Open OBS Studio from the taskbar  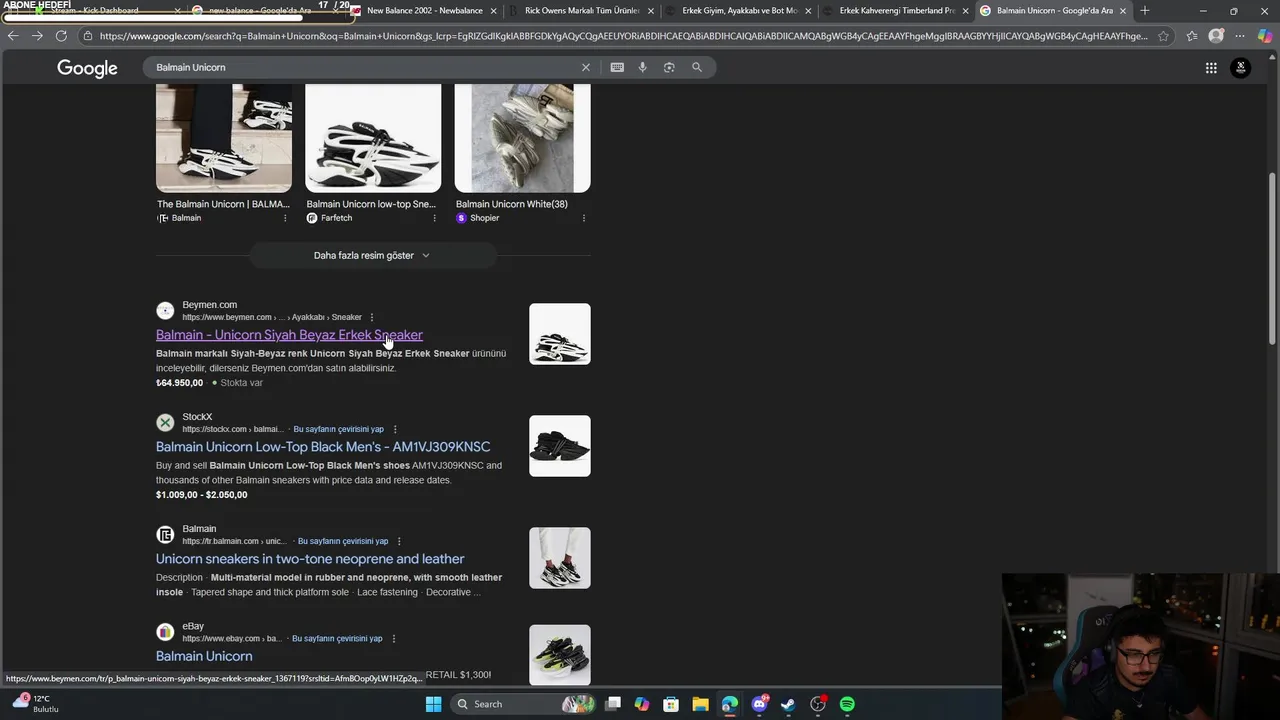(x=818, y=704)
